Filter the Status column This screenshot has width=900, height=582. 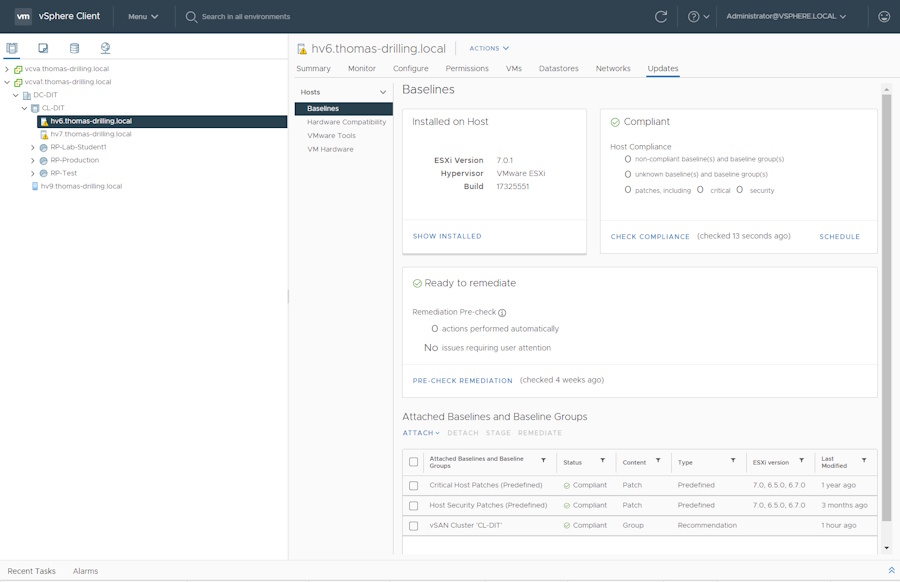602,460
